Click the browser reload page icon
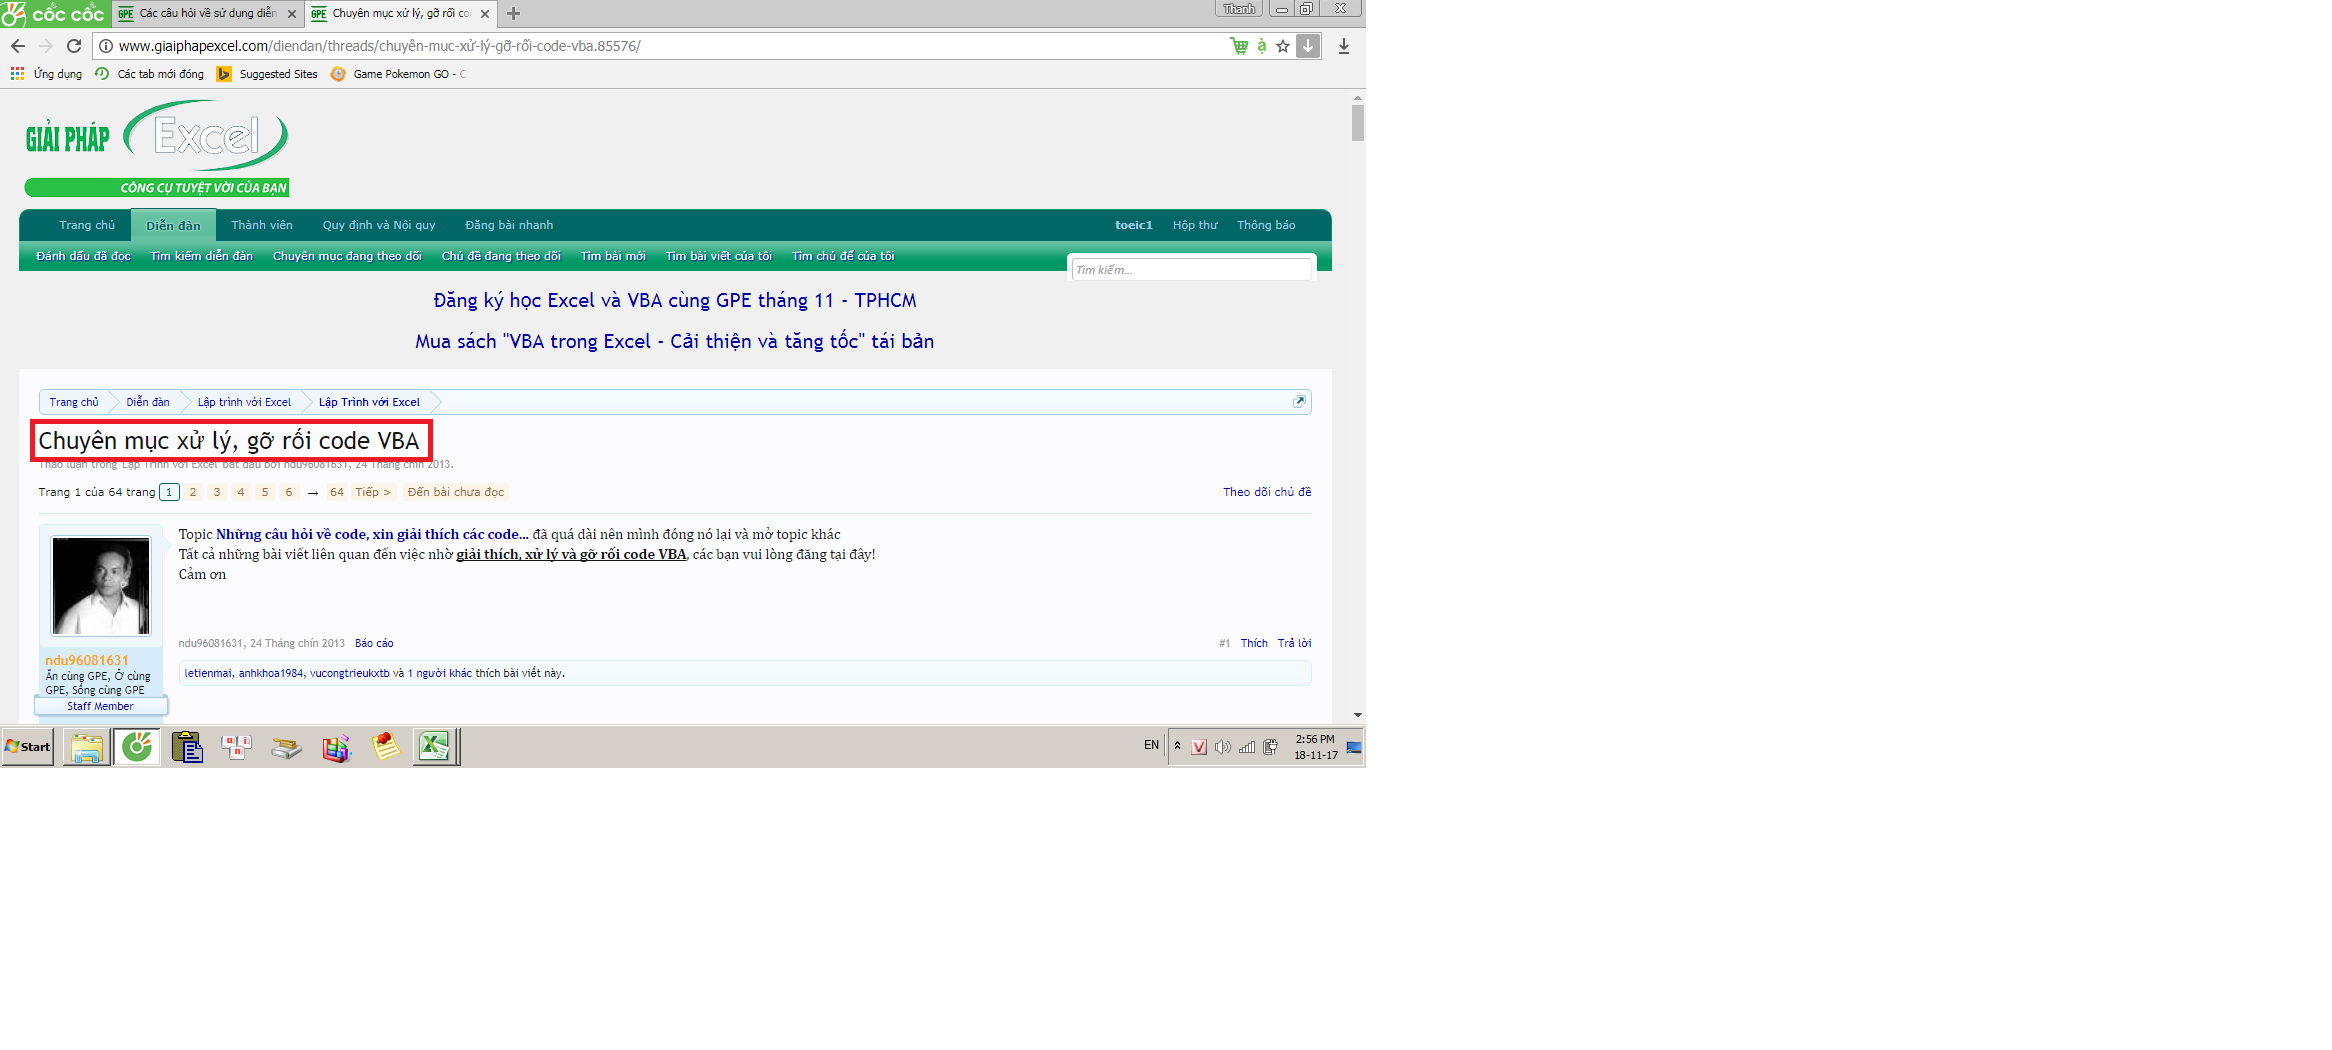The image size is (2332, 1050). click(74, 46)
